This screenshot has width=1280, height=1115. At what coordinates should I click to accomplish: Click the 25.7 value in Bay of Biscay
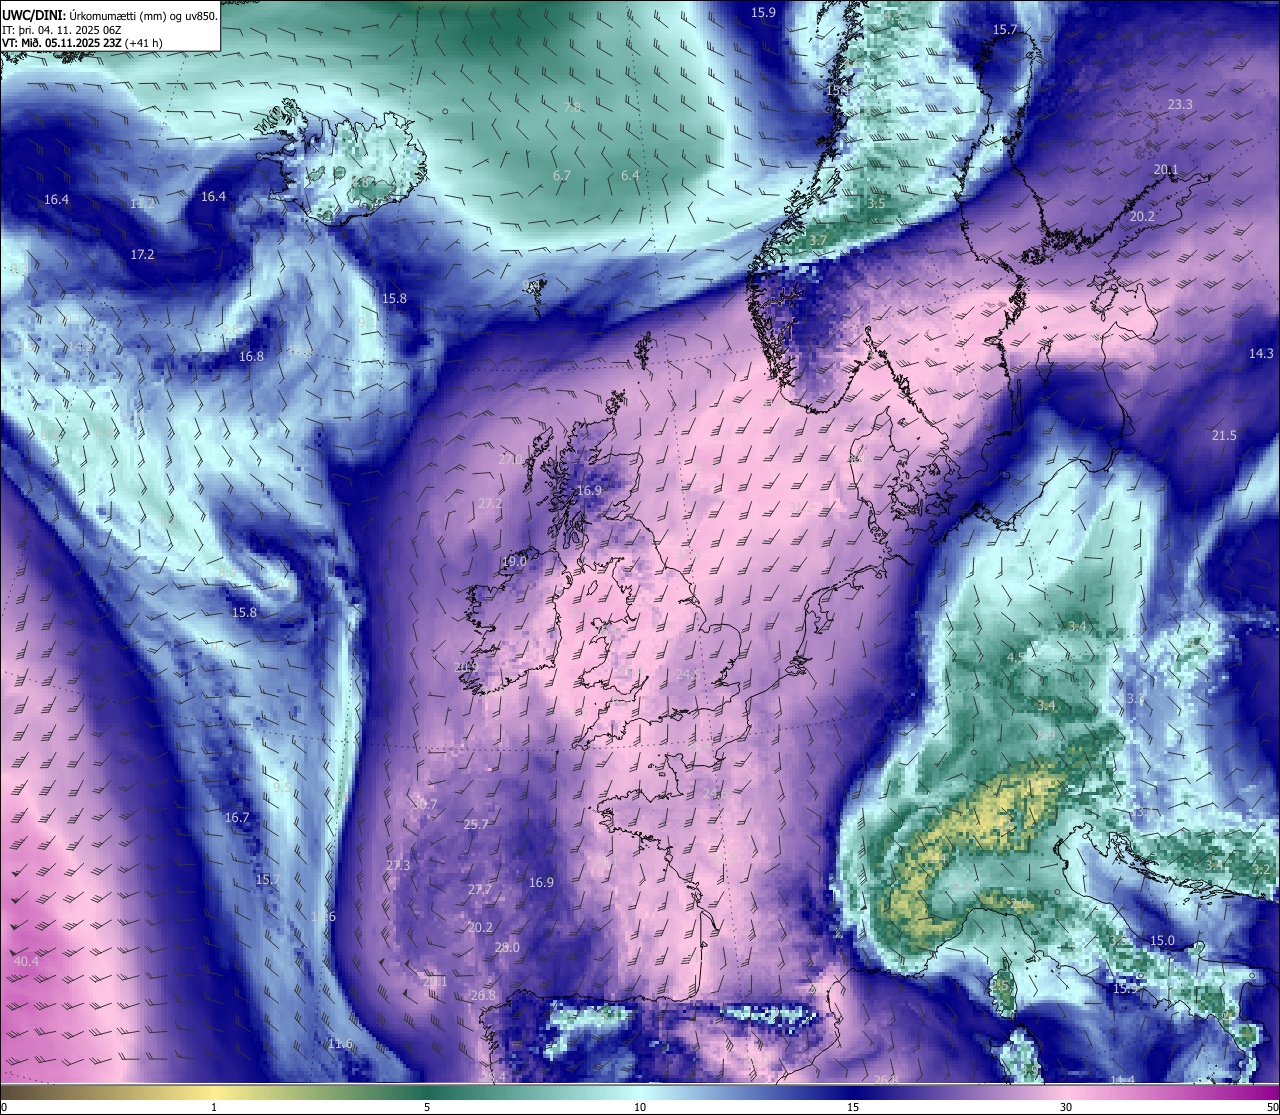[x=476, y=824]
